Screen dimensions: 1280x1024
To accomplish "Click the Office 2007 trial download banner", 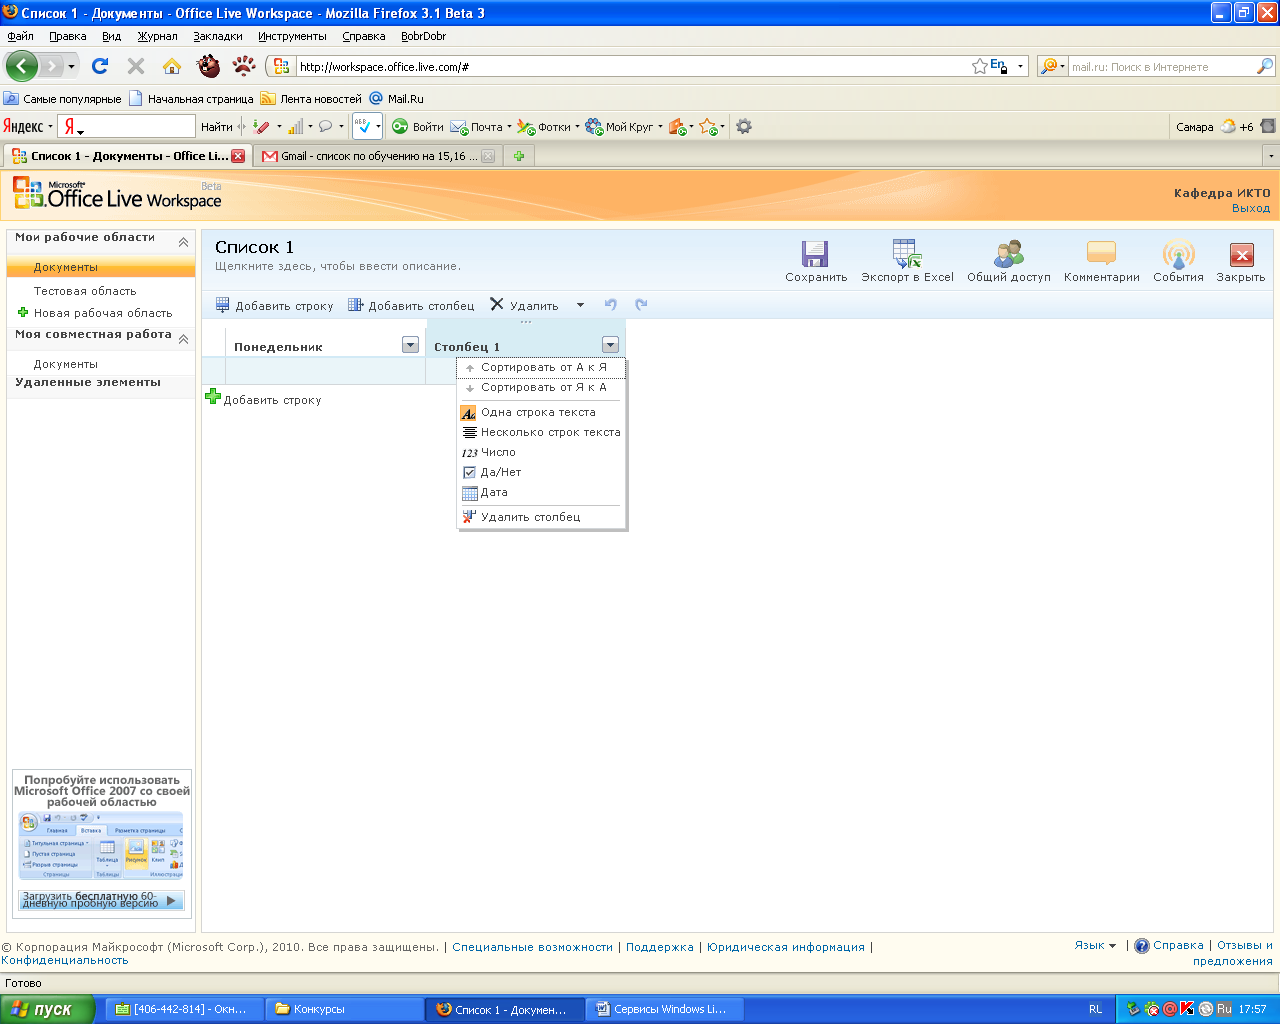I will (101, 900).
